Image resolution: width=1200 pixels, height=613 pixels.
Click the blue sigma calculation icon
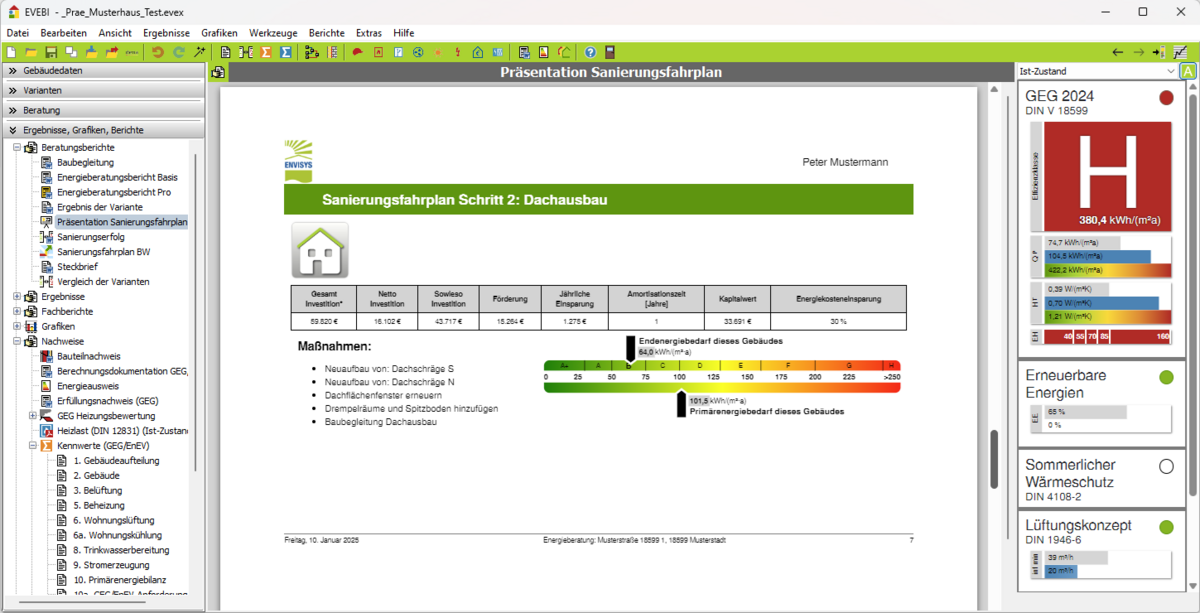[x=285, y=52]
